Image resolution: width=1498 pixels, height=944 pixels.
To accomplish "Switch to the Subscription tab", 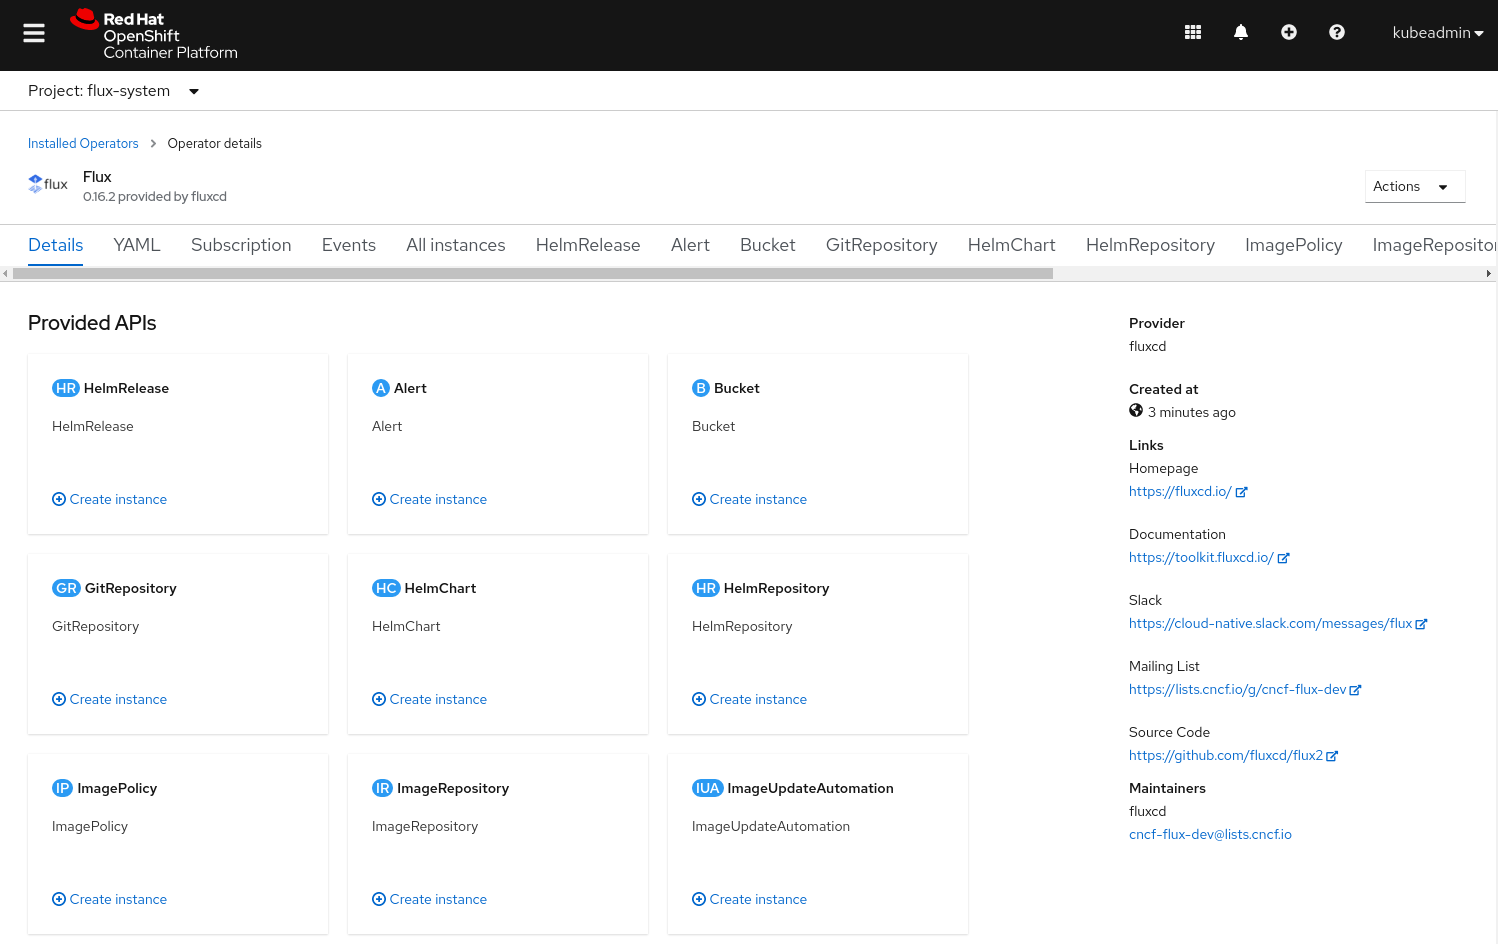I will [241, 245].
